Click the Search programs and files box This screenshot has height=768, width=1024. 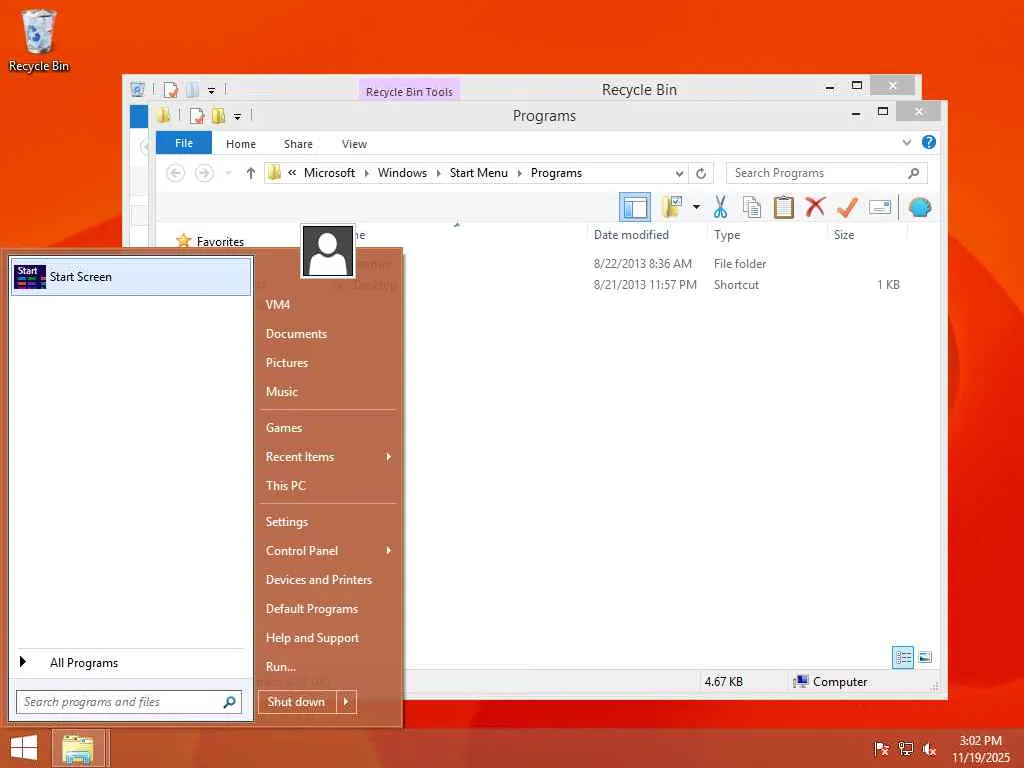(x=129, y=702)
